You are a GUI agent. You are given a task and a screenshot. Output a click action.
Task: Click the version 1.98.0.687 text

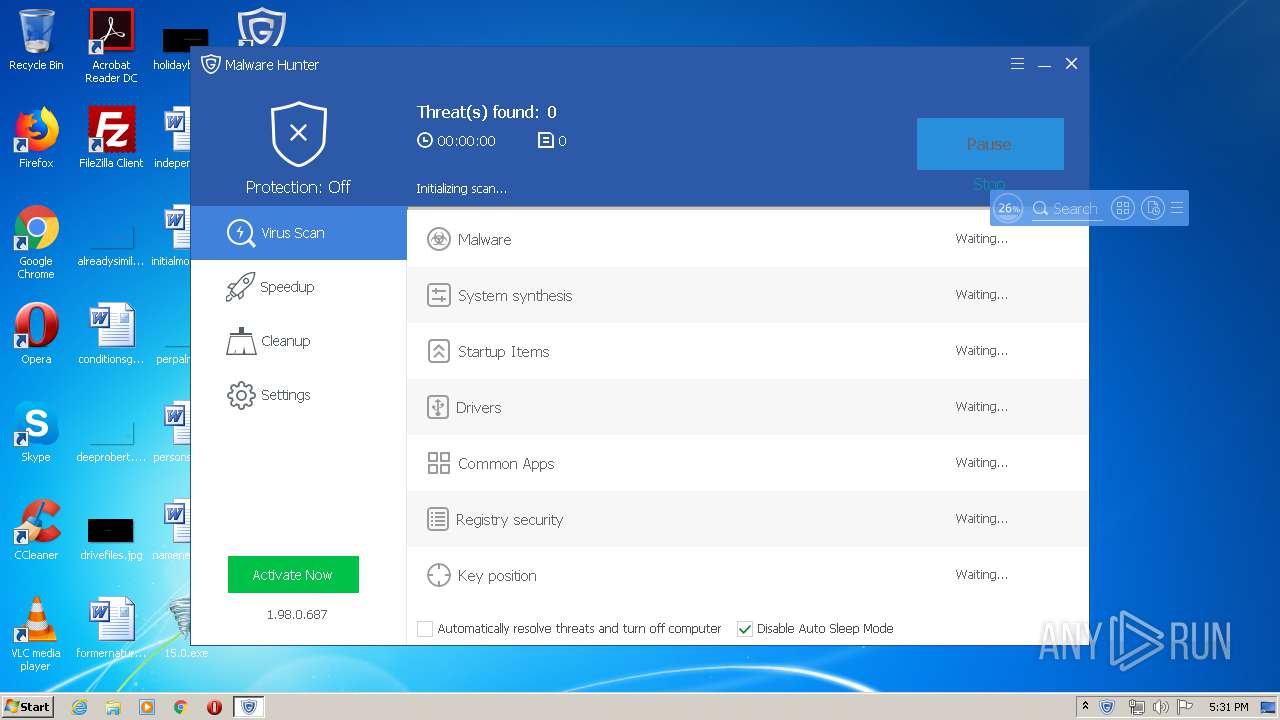tap(297, 614)
